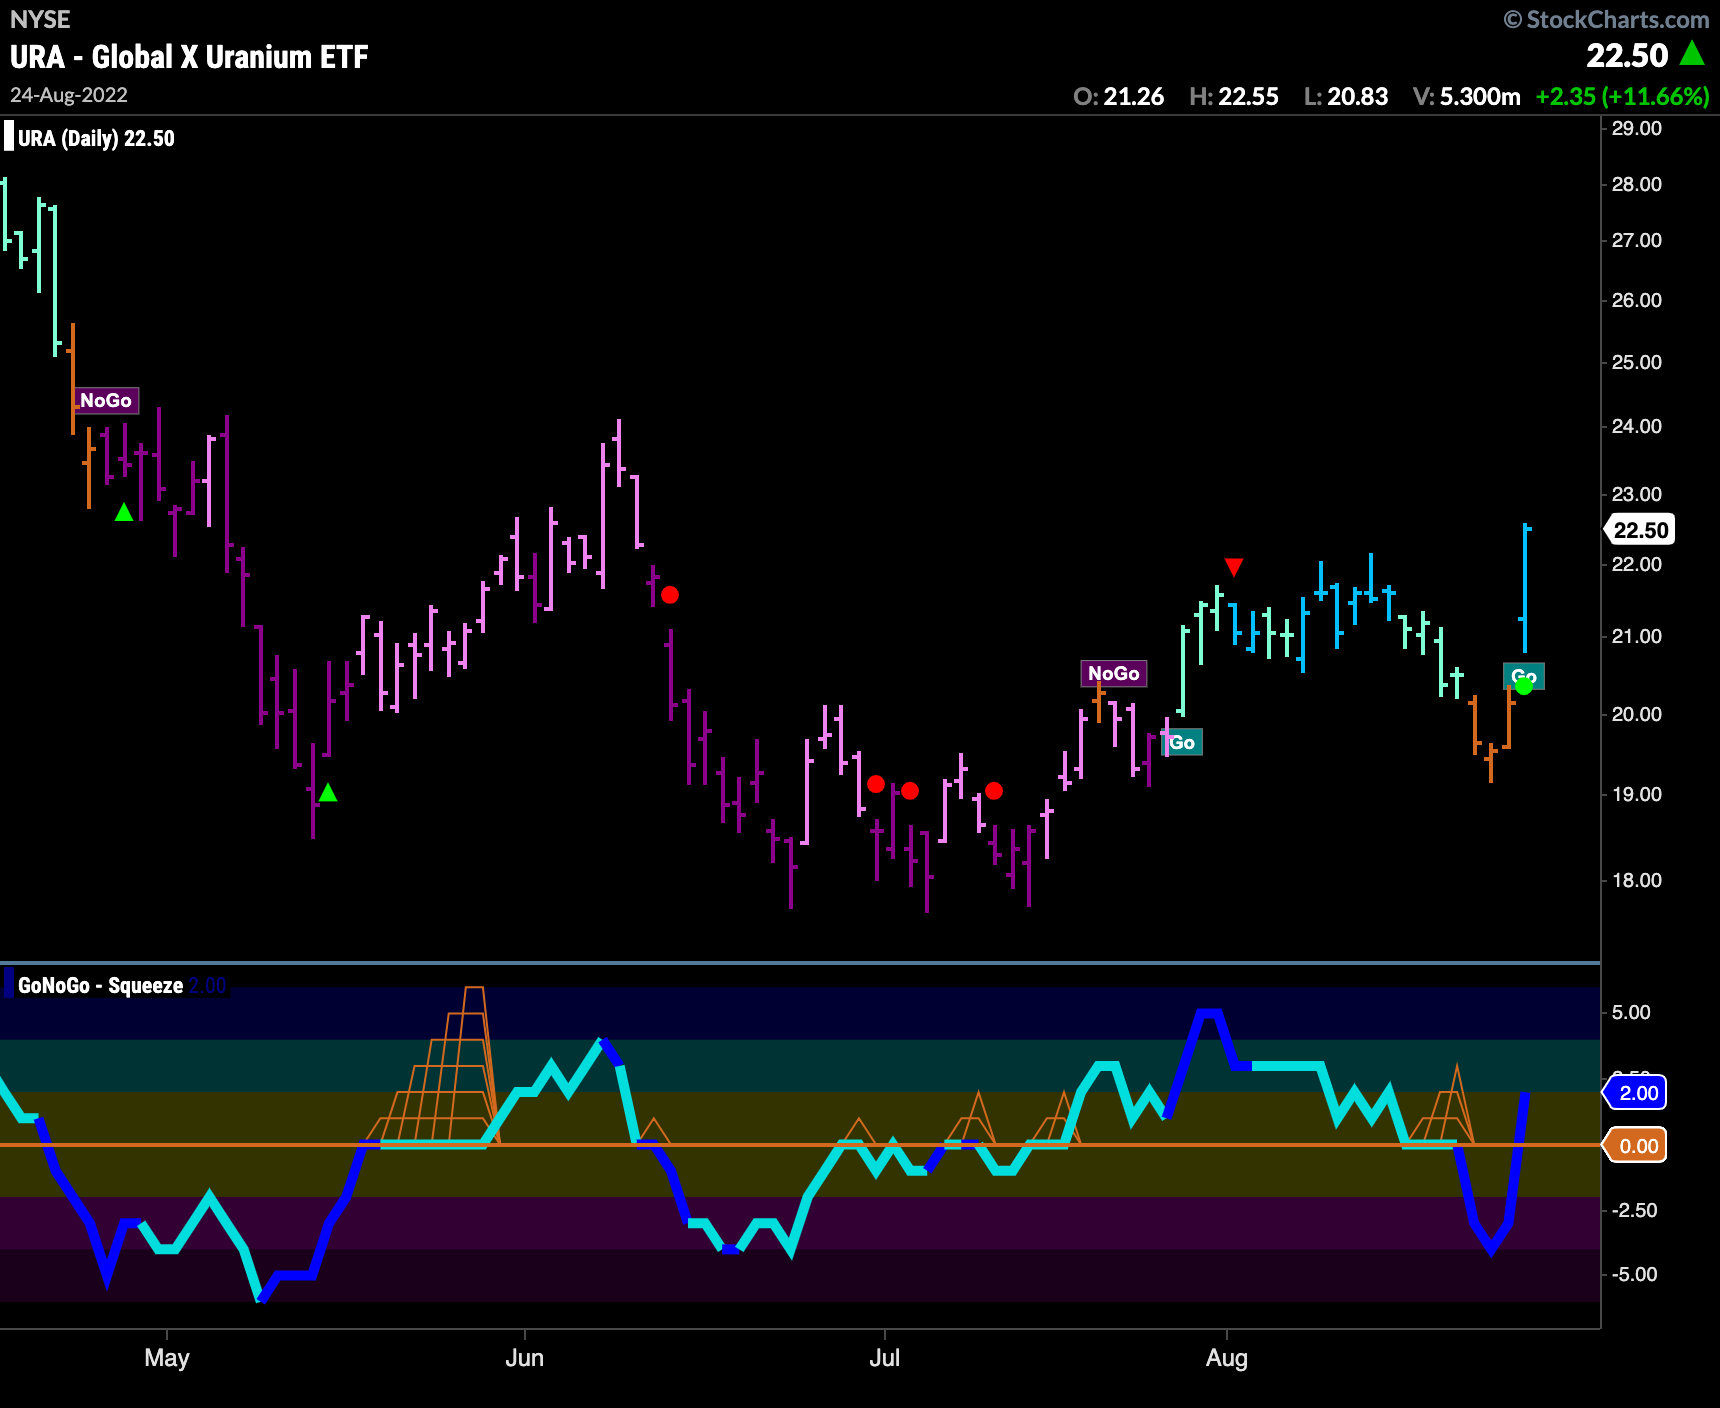Click the NYSE exchange label
Image resolution: width=1720 pixels, height=1408 pixels.
coord(40,19)
